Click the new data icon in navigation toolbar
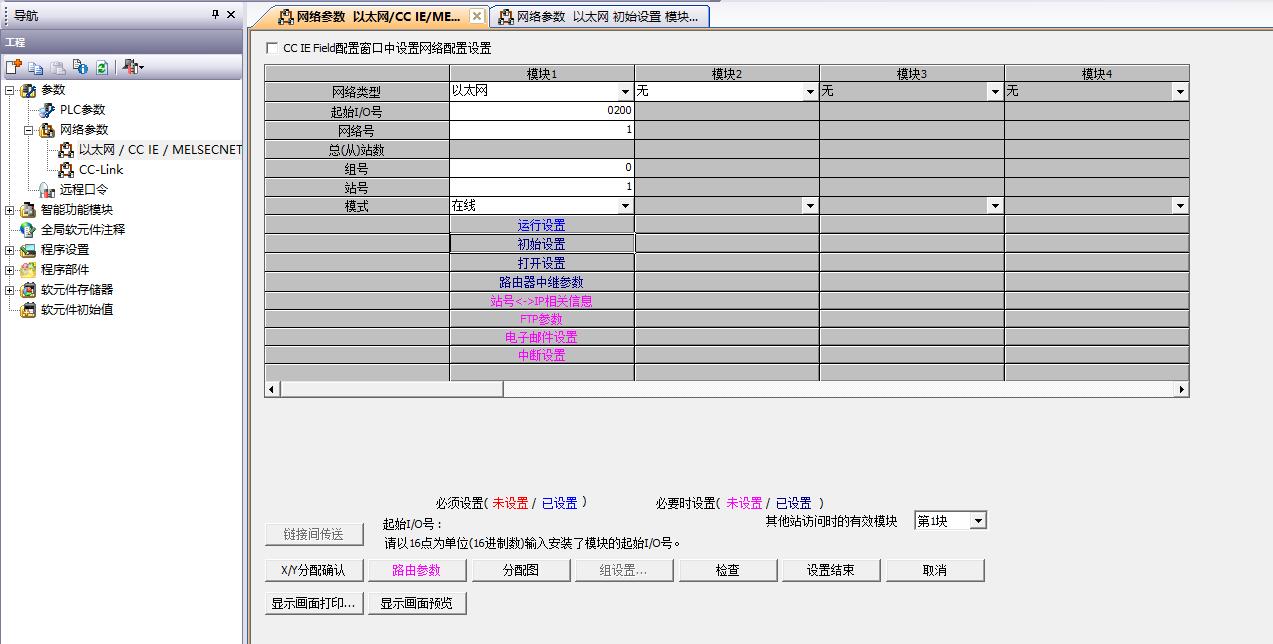 coord(13,67)
